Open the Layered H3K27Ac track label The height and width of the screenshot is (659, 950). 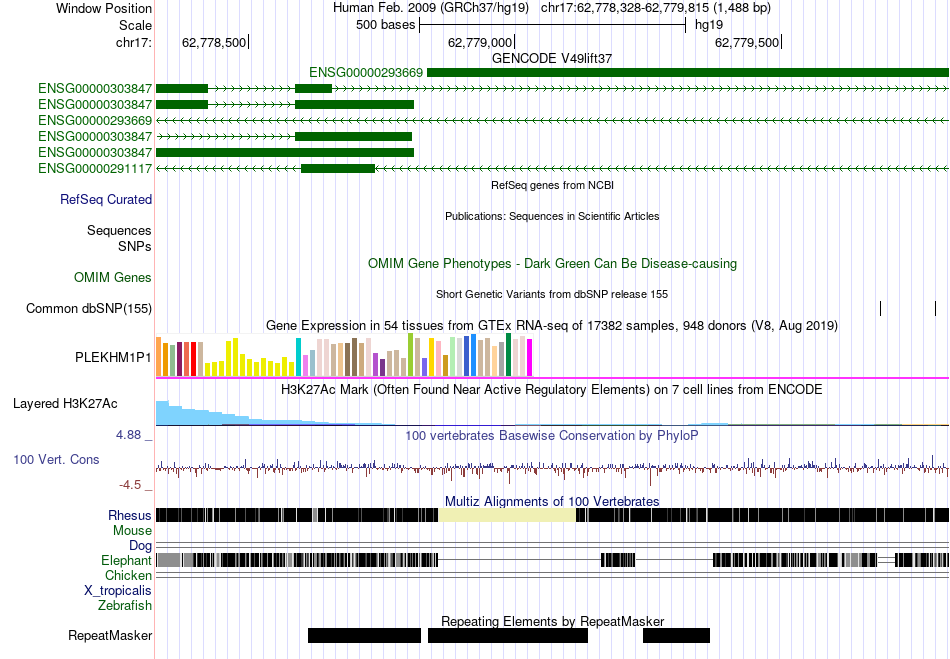65,403
